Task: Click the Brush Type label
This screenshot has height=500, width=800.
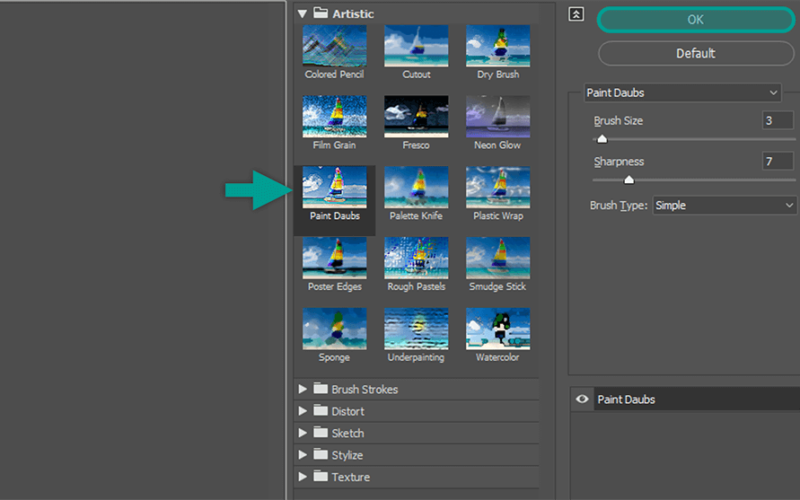Action: (x=618, y=206)
